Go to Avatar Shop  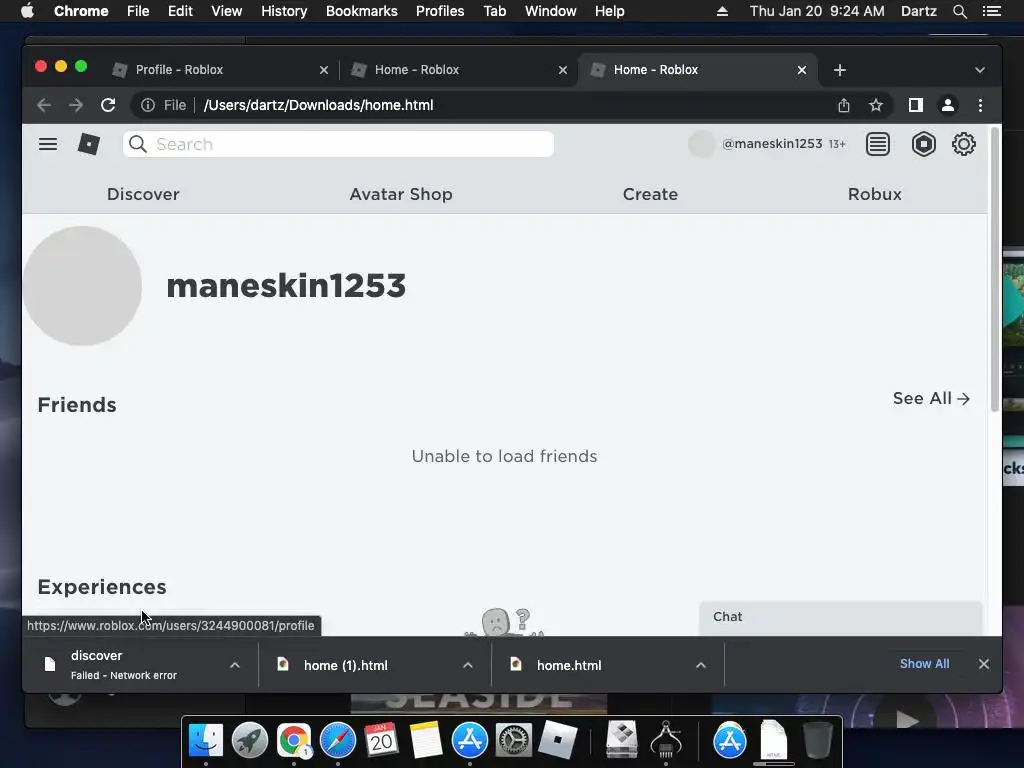click(x=401, y=194)
